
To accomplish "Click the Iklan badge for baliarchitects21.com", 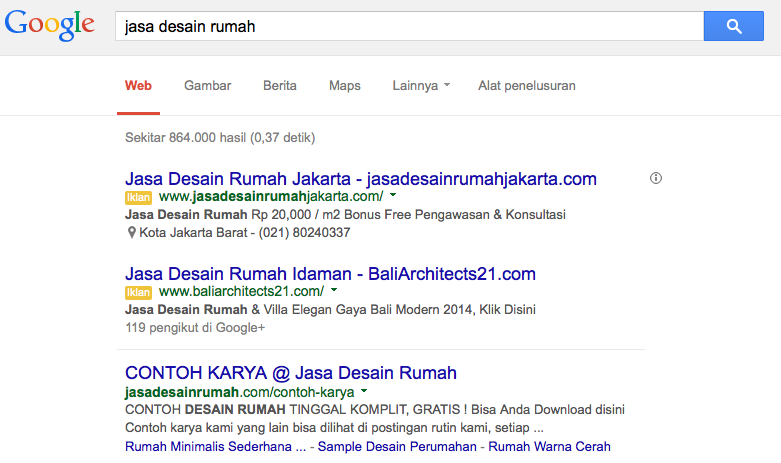I will (x=138, y=292).
